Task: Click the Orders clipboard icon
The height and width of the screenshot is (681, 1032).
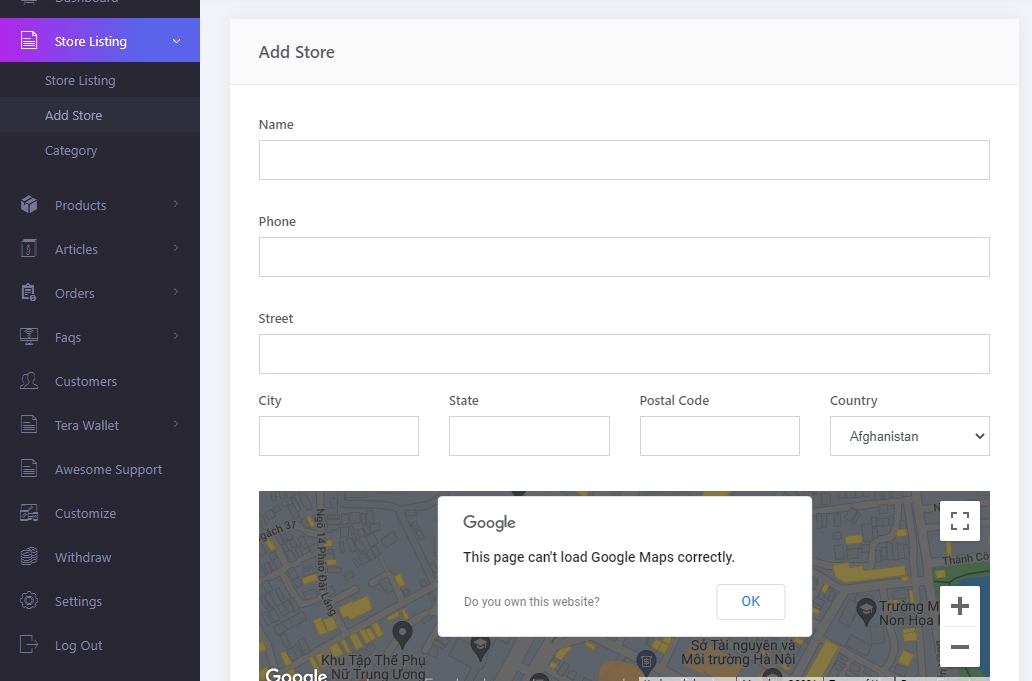Action: (x=29, y=293)
